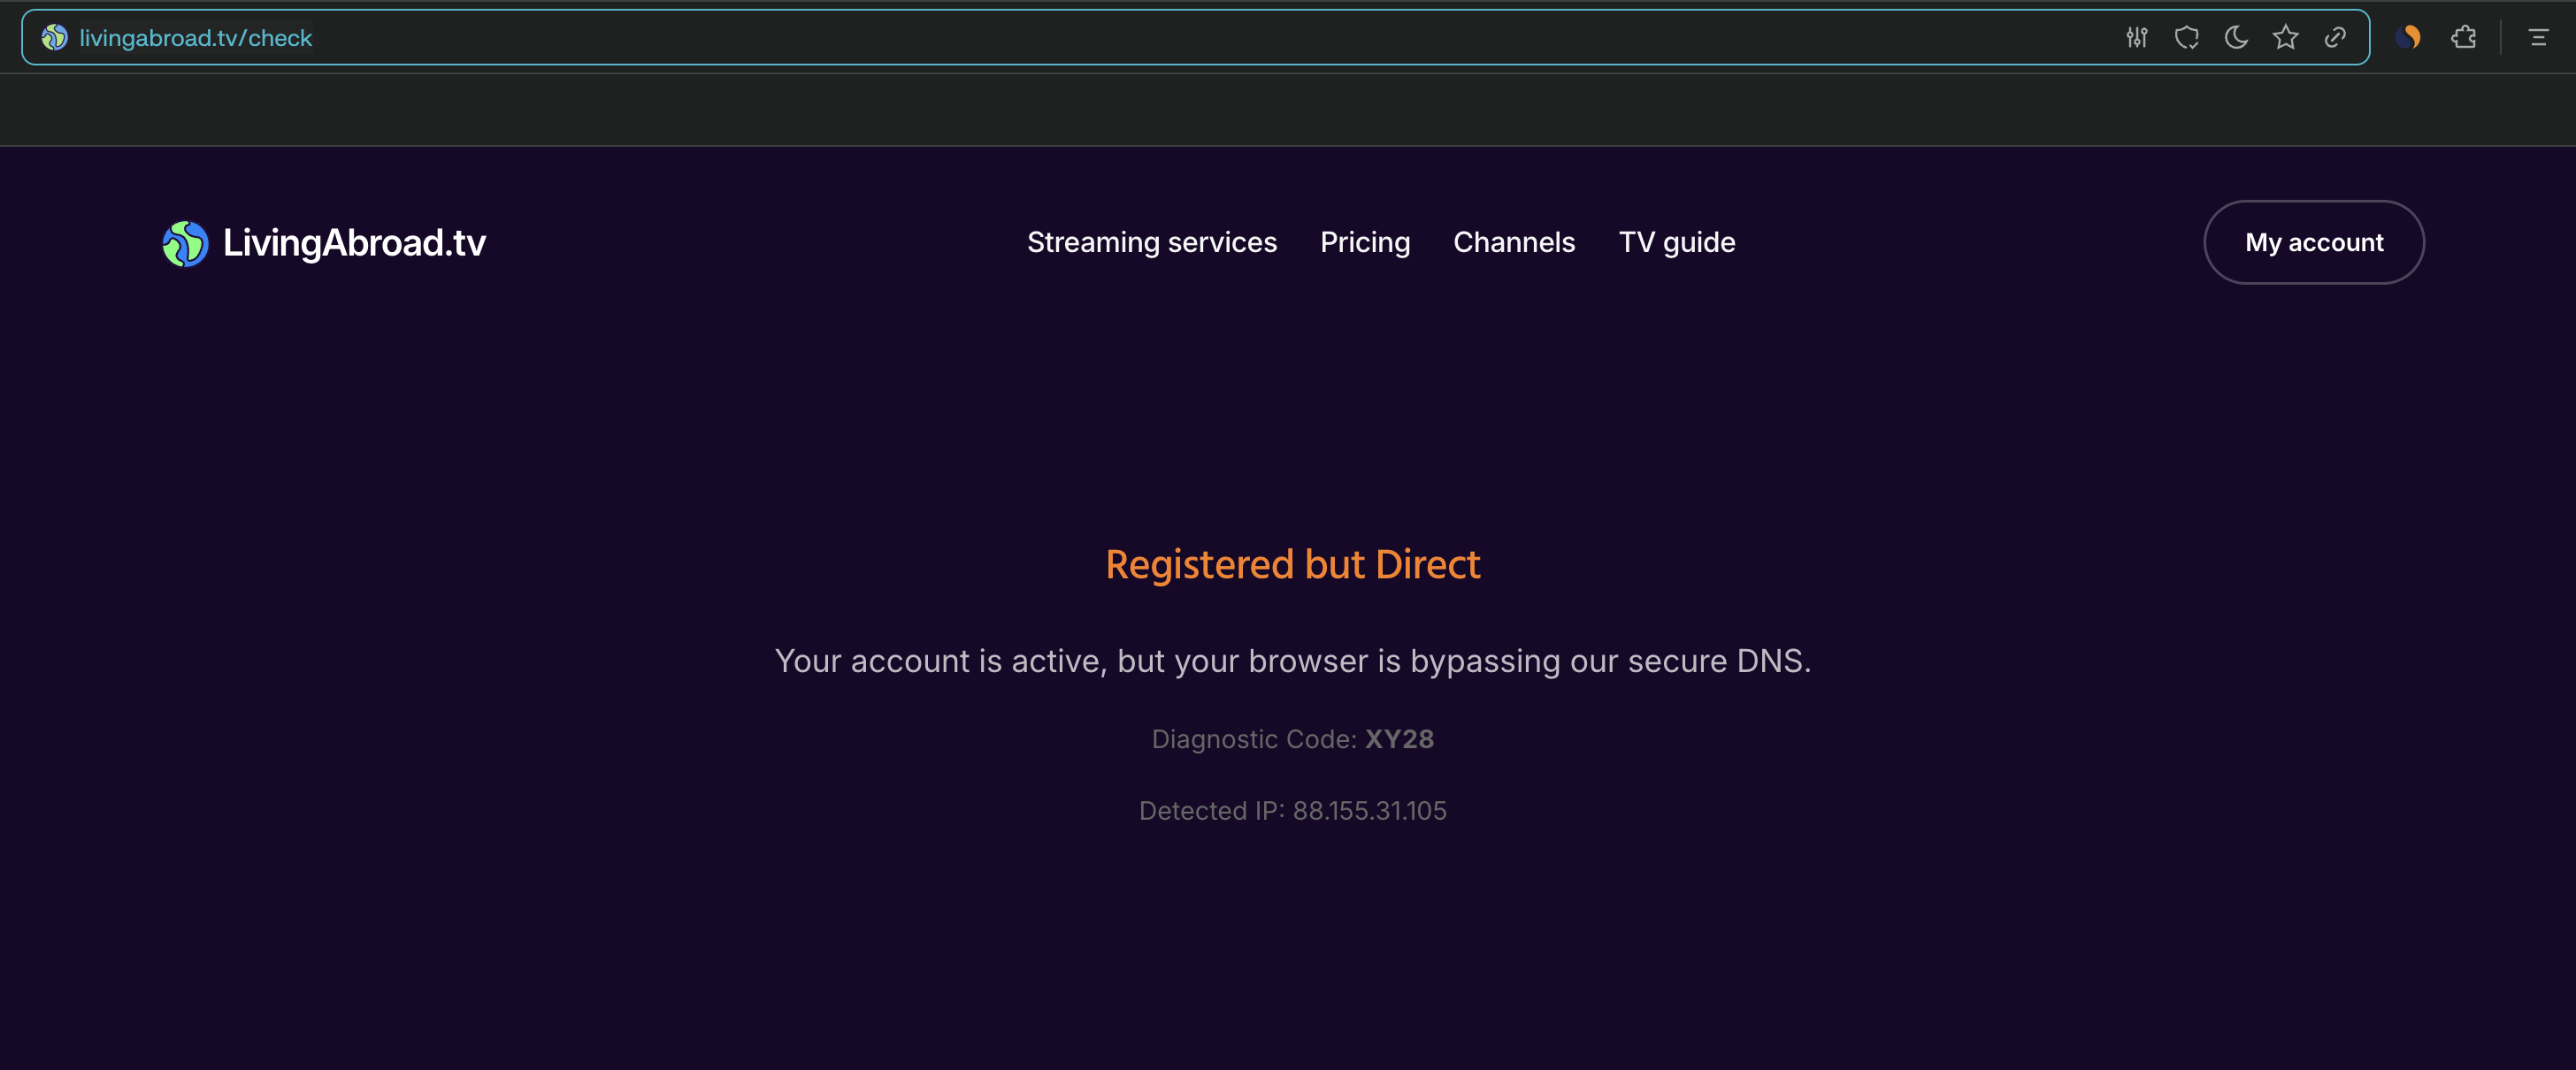
Task: Open the blue and orange extension icon
Action: click(2408, 38)
